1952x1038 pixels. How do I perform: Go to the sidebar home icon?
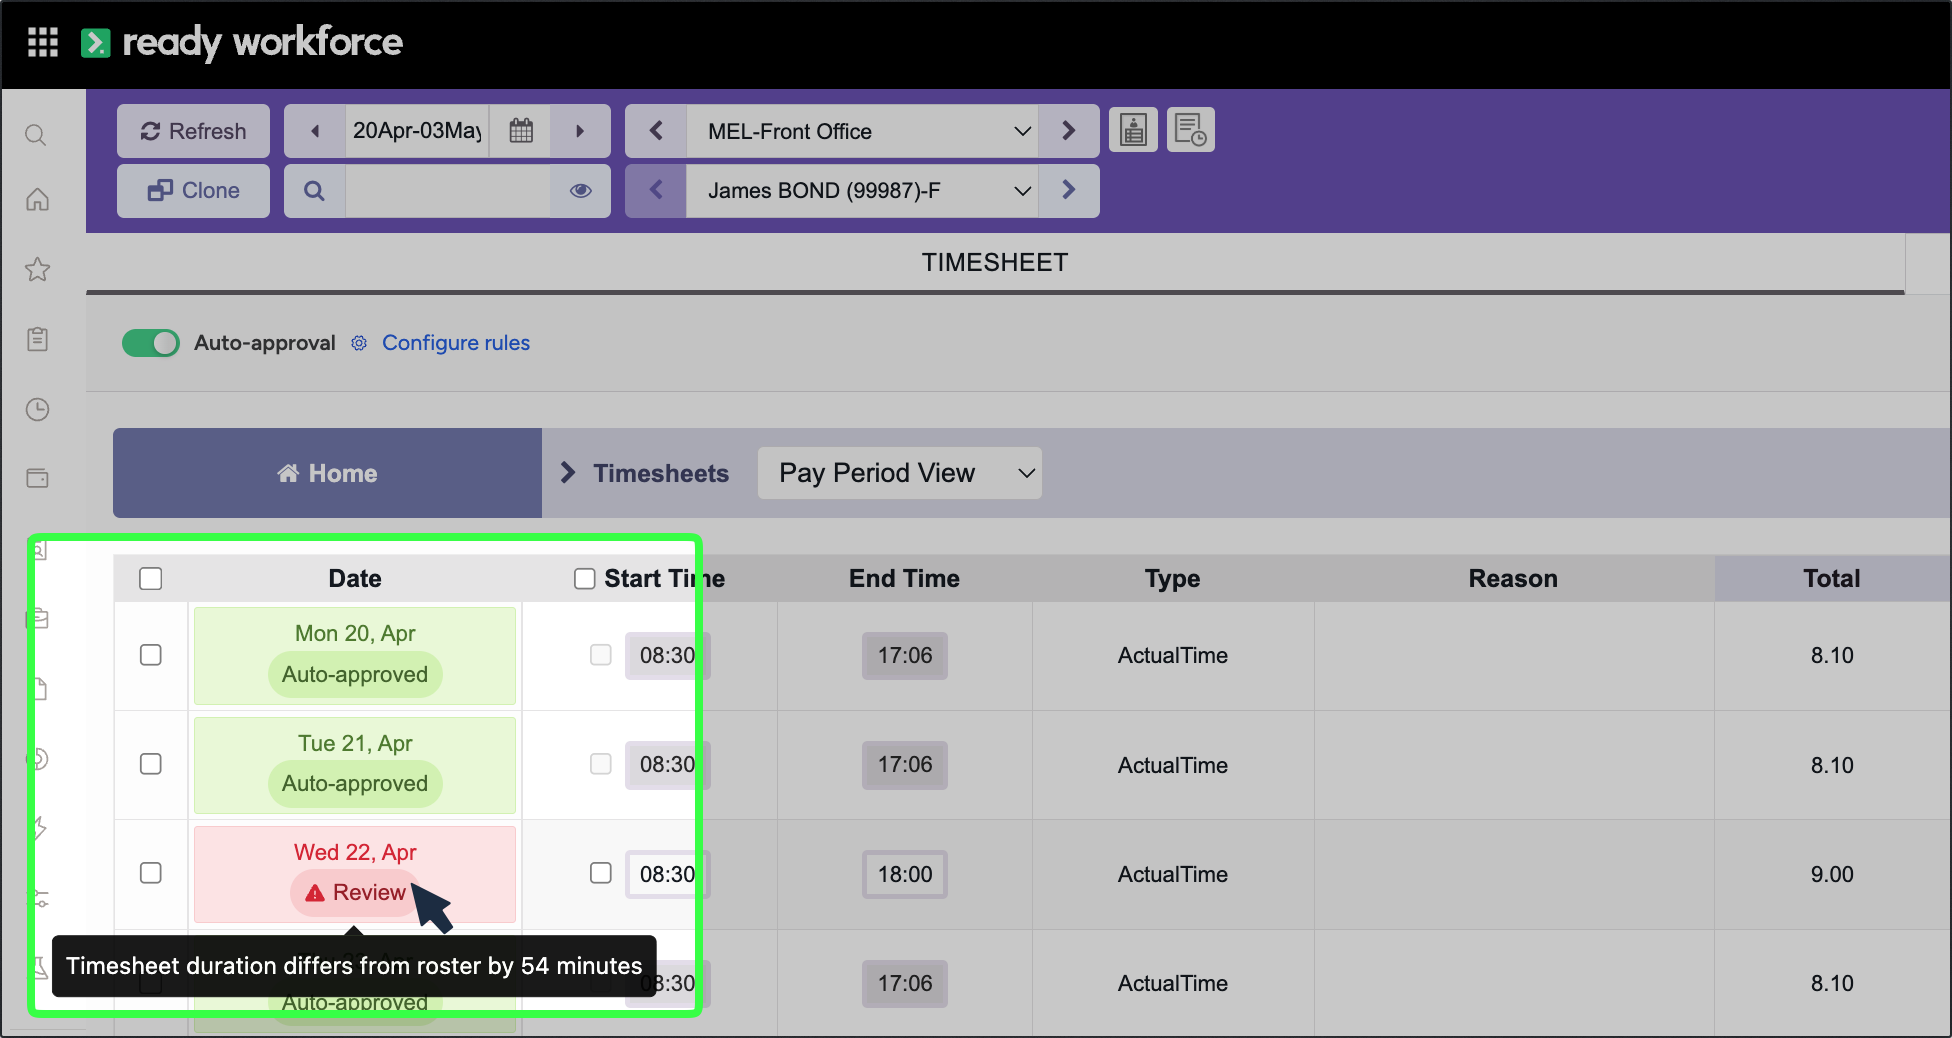(x=37, y=200)
